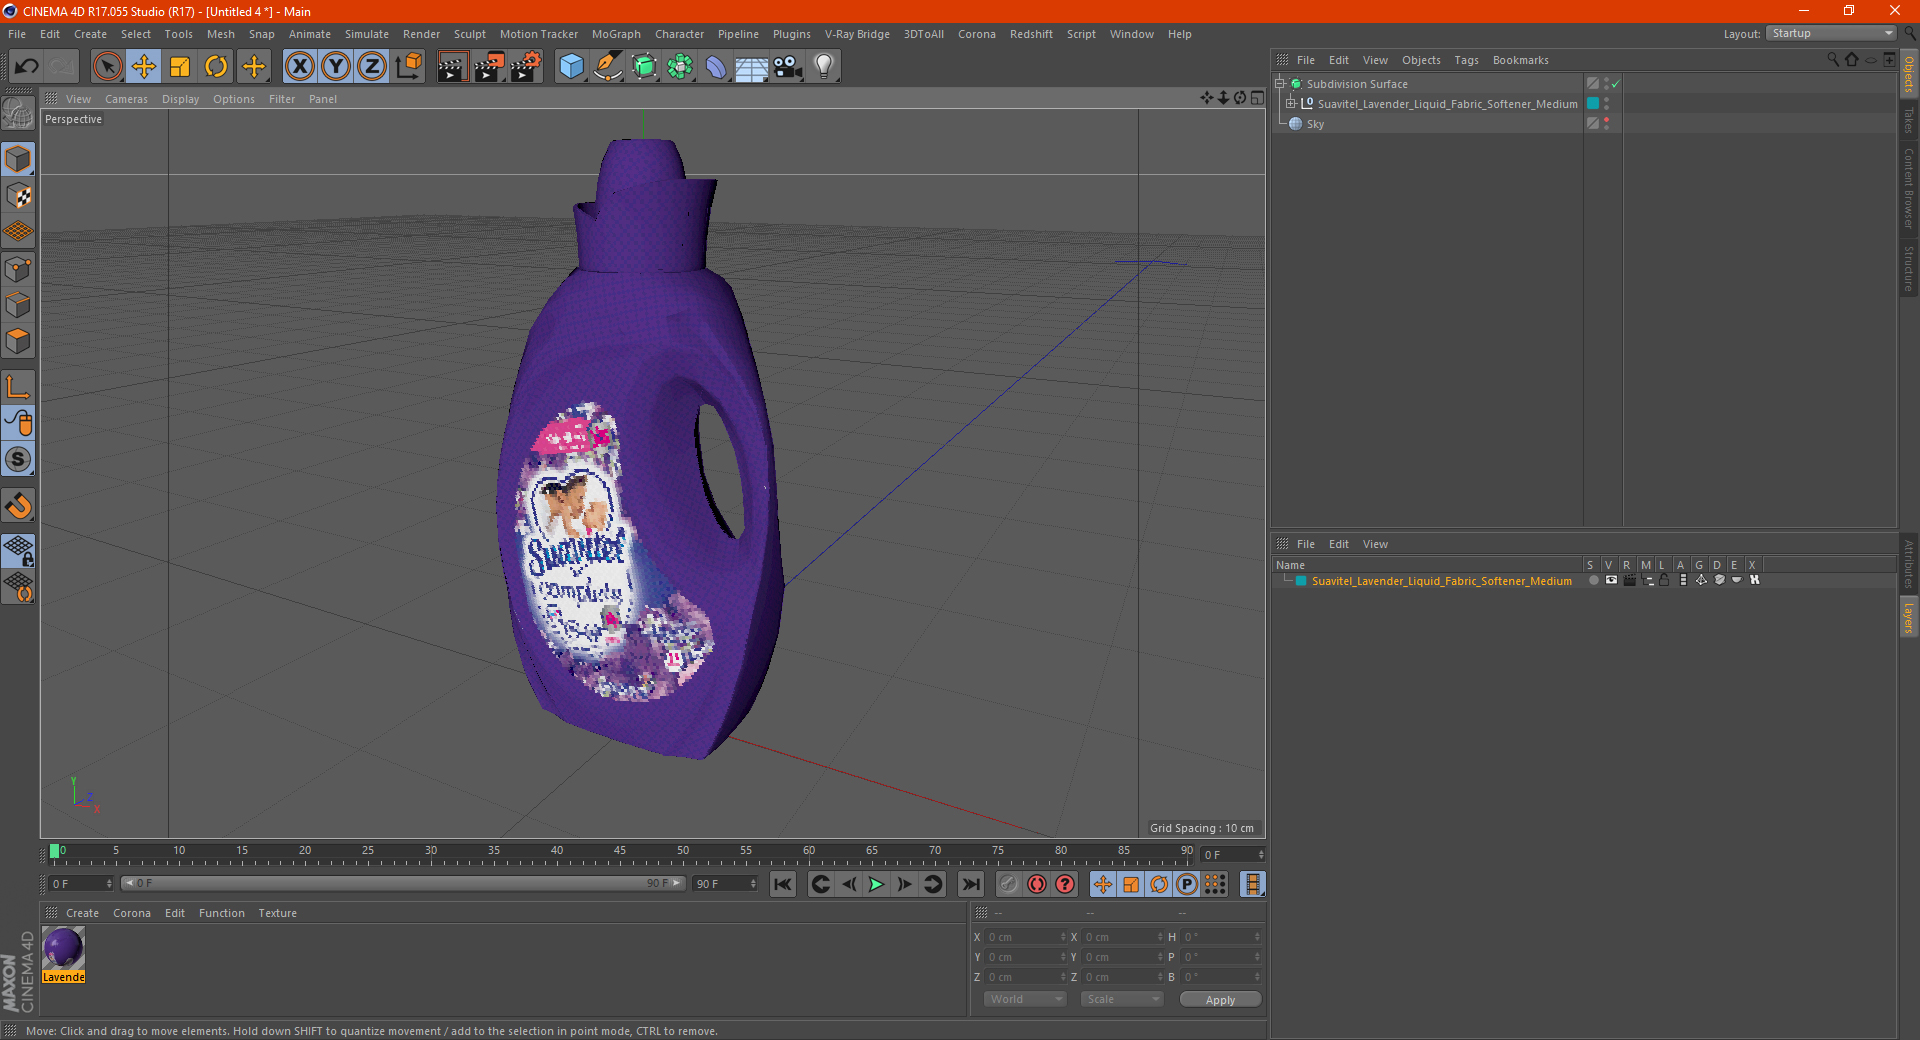Click the Undo arrow icon
The height and width of the screenshot is (1040, 1920).
tap(27, 67)
